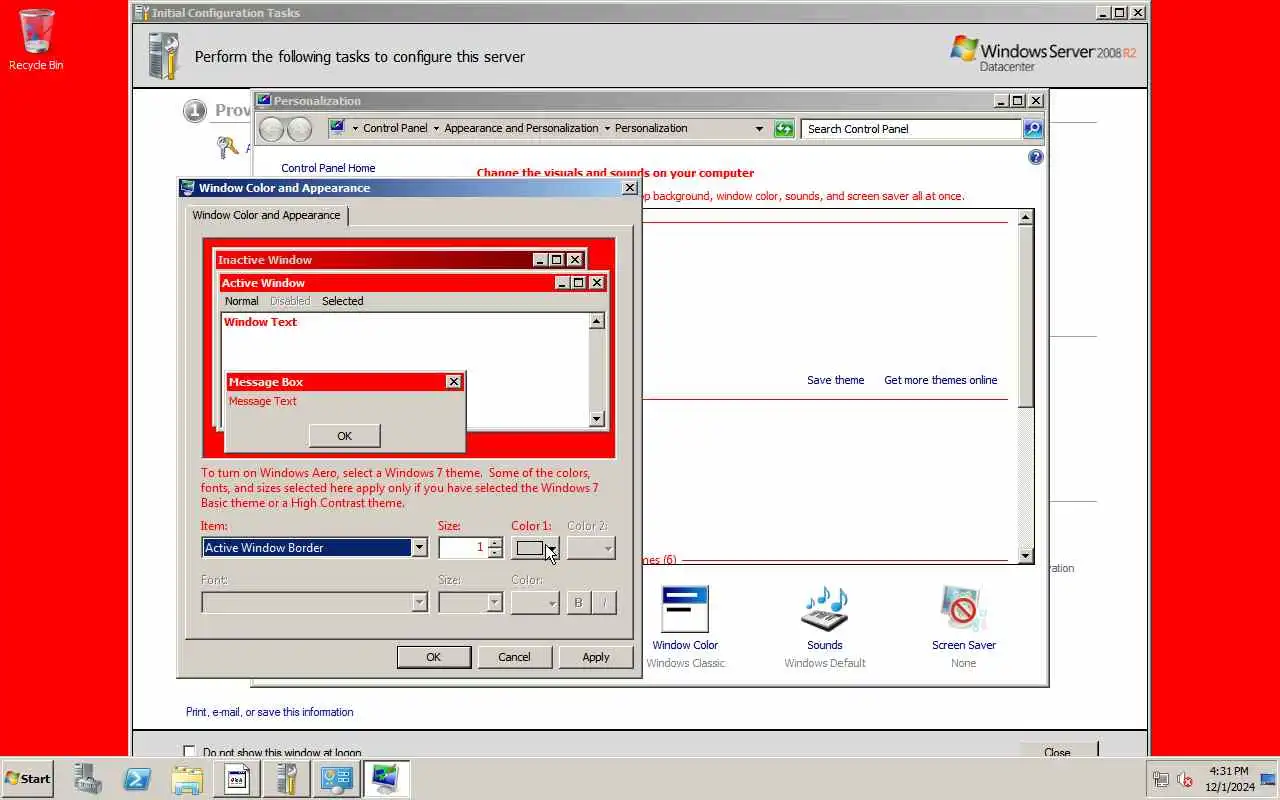
Task: Click the Control Panel taskbar button
Action: (336, 778)
